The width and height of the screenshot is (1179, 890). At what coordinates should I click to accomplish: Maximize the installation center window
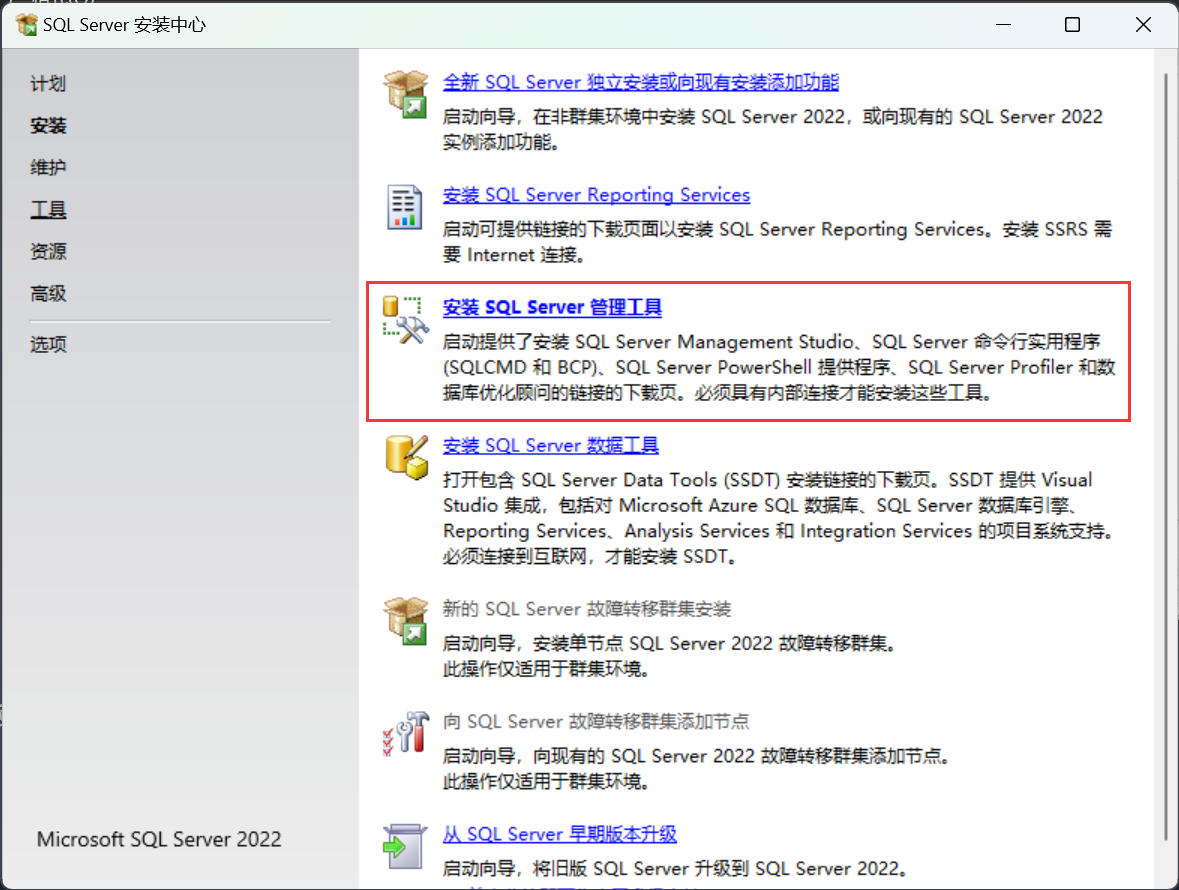point(1072,25)
